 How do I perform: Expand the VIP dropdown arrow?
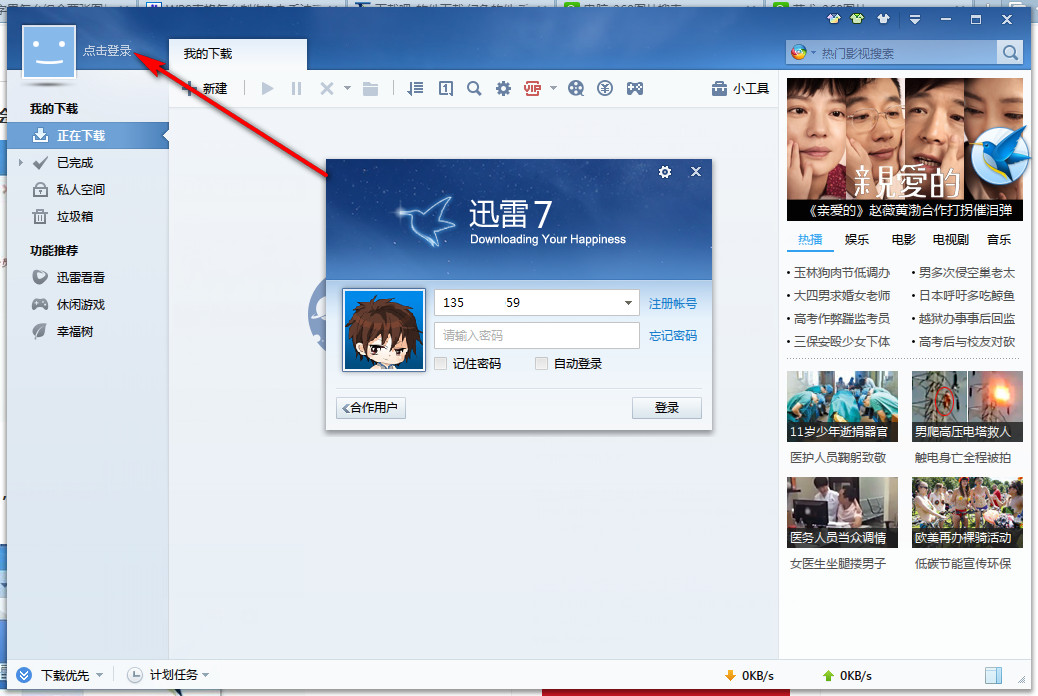[553, 88]
